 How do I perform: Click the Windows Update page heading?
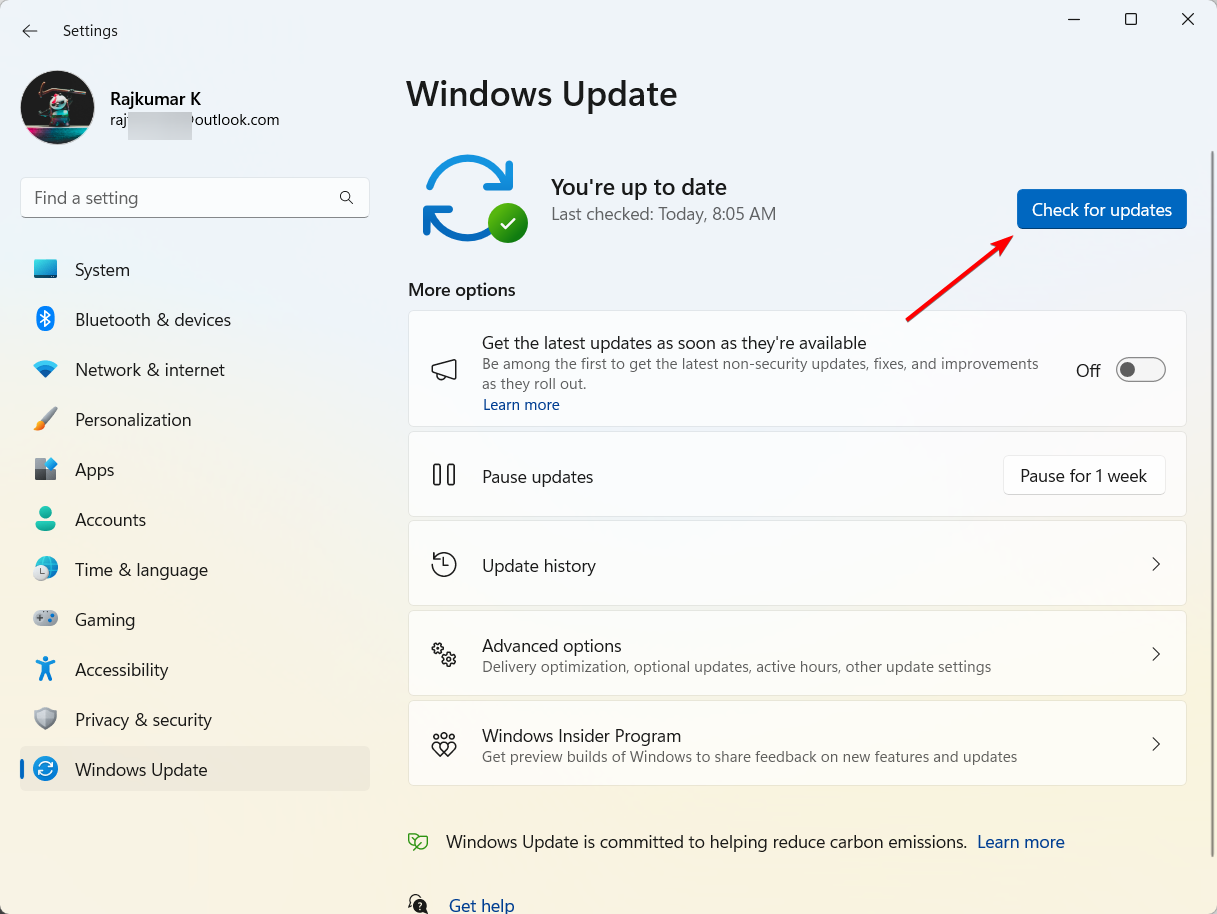pos(542,94)
